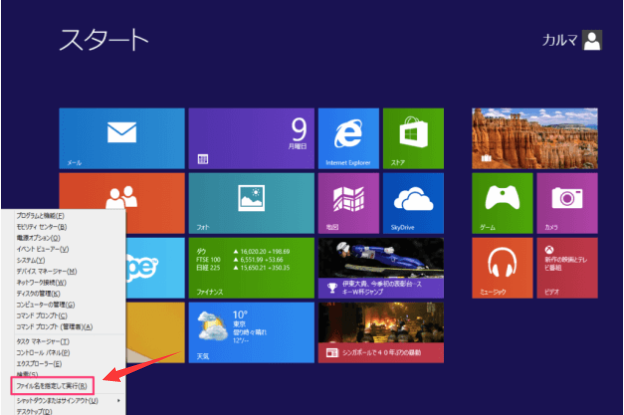Screen dimensions: 624x415
Task: Launch the Skype tile
Action: [x=155, y=268]
